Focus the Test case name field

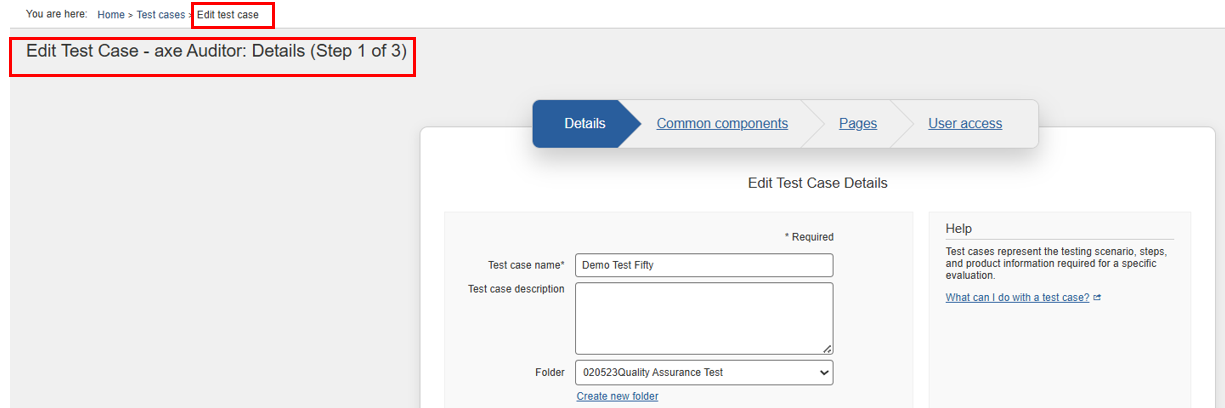click(x=704, y=265)
